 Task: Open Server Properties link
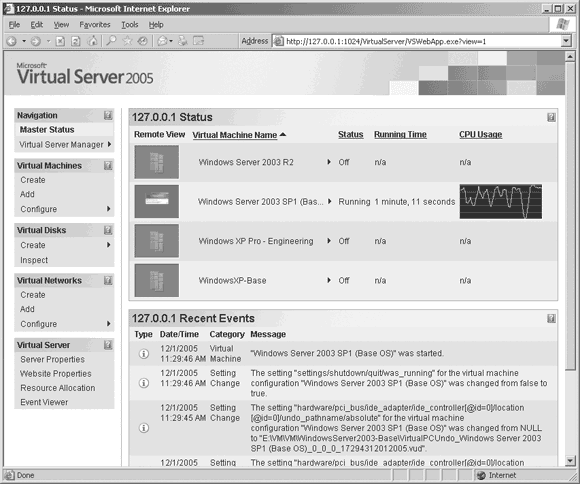53,359
